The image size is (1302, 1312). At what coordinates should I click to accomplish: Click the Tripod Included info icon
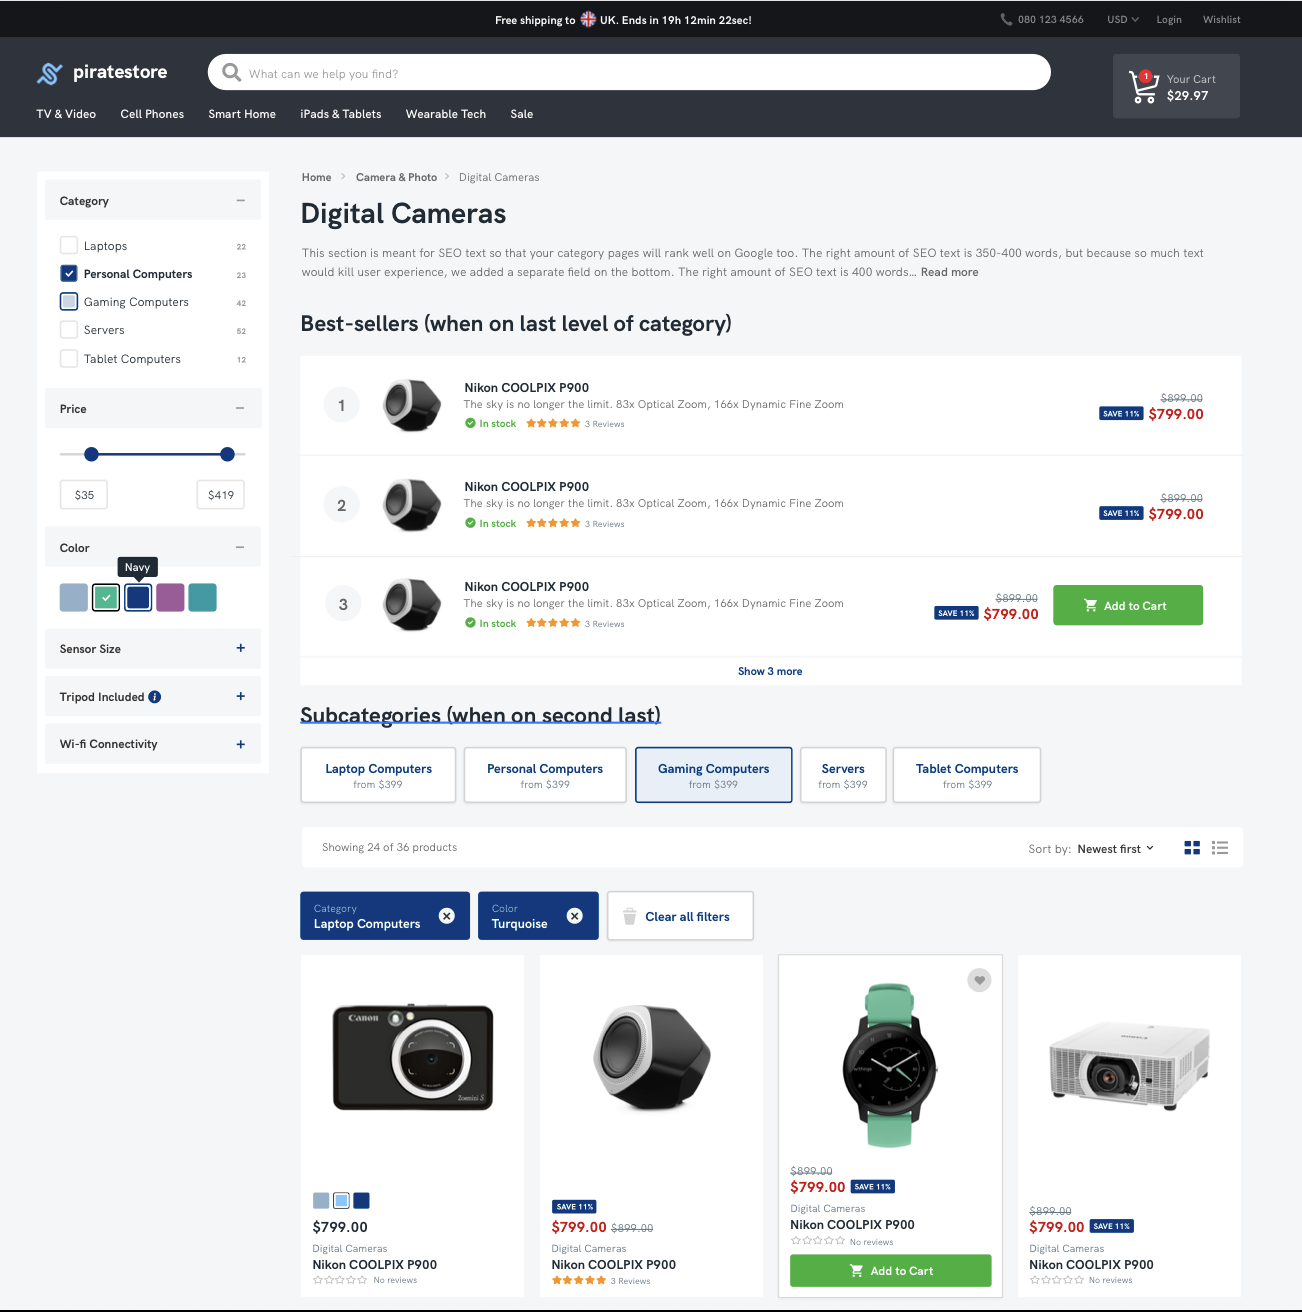[155, 697]
